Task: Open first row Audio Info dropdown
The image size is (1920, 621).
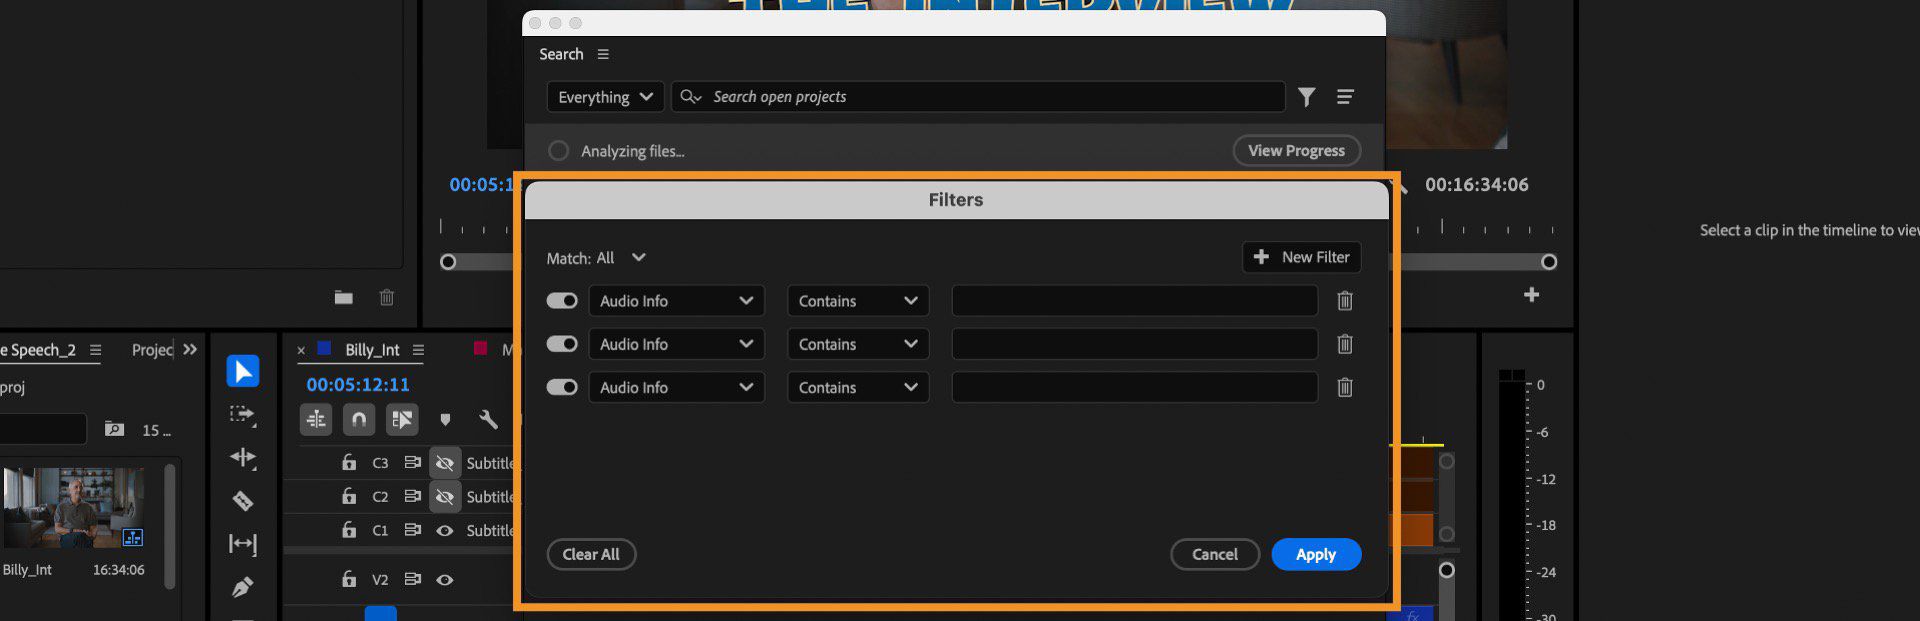Action: pos(677,301)
